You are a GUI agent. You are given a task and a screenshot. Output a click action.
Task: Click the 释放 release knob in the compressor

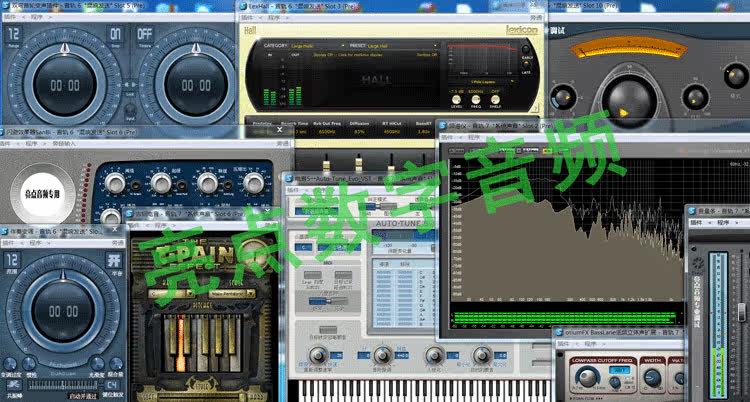[208, 183]
